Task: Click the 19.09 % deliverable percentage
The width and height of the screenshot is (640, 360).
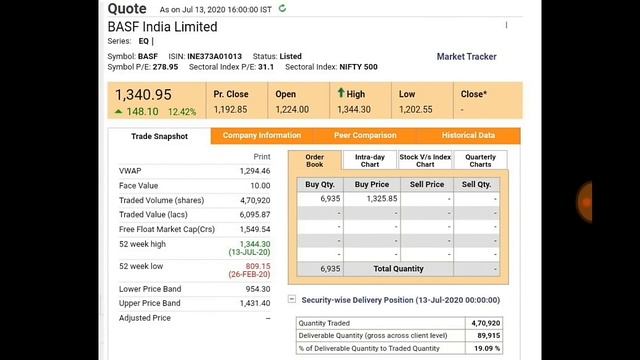Action: pos(487,349)
